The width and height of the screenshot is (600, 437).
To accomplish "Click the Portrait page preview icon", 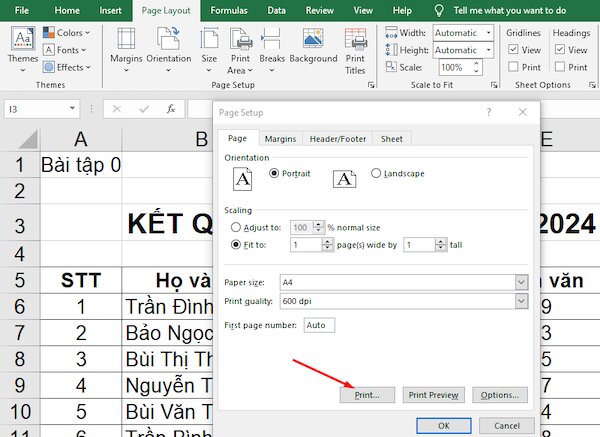I will coord(243,179).
